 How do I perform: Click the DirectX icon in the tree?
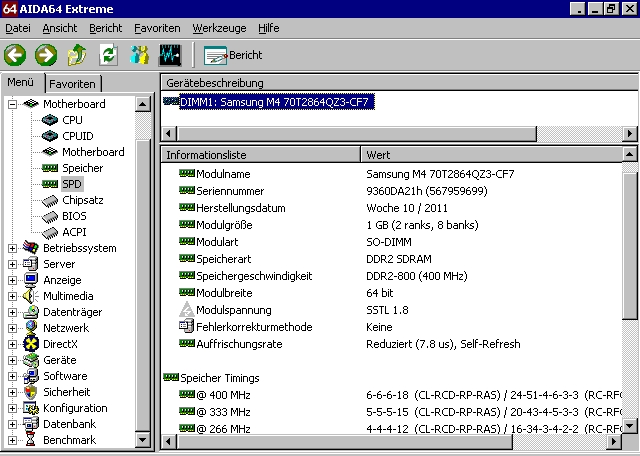click(x=31, y=344)
